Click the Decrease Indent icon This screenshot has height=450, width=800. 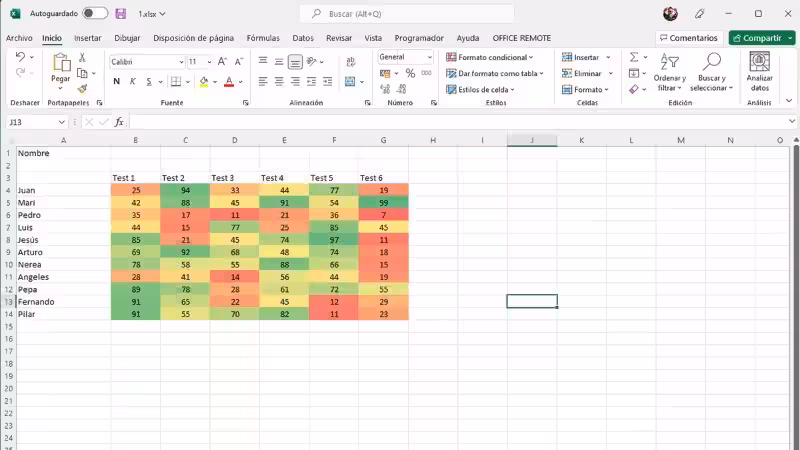311,82
